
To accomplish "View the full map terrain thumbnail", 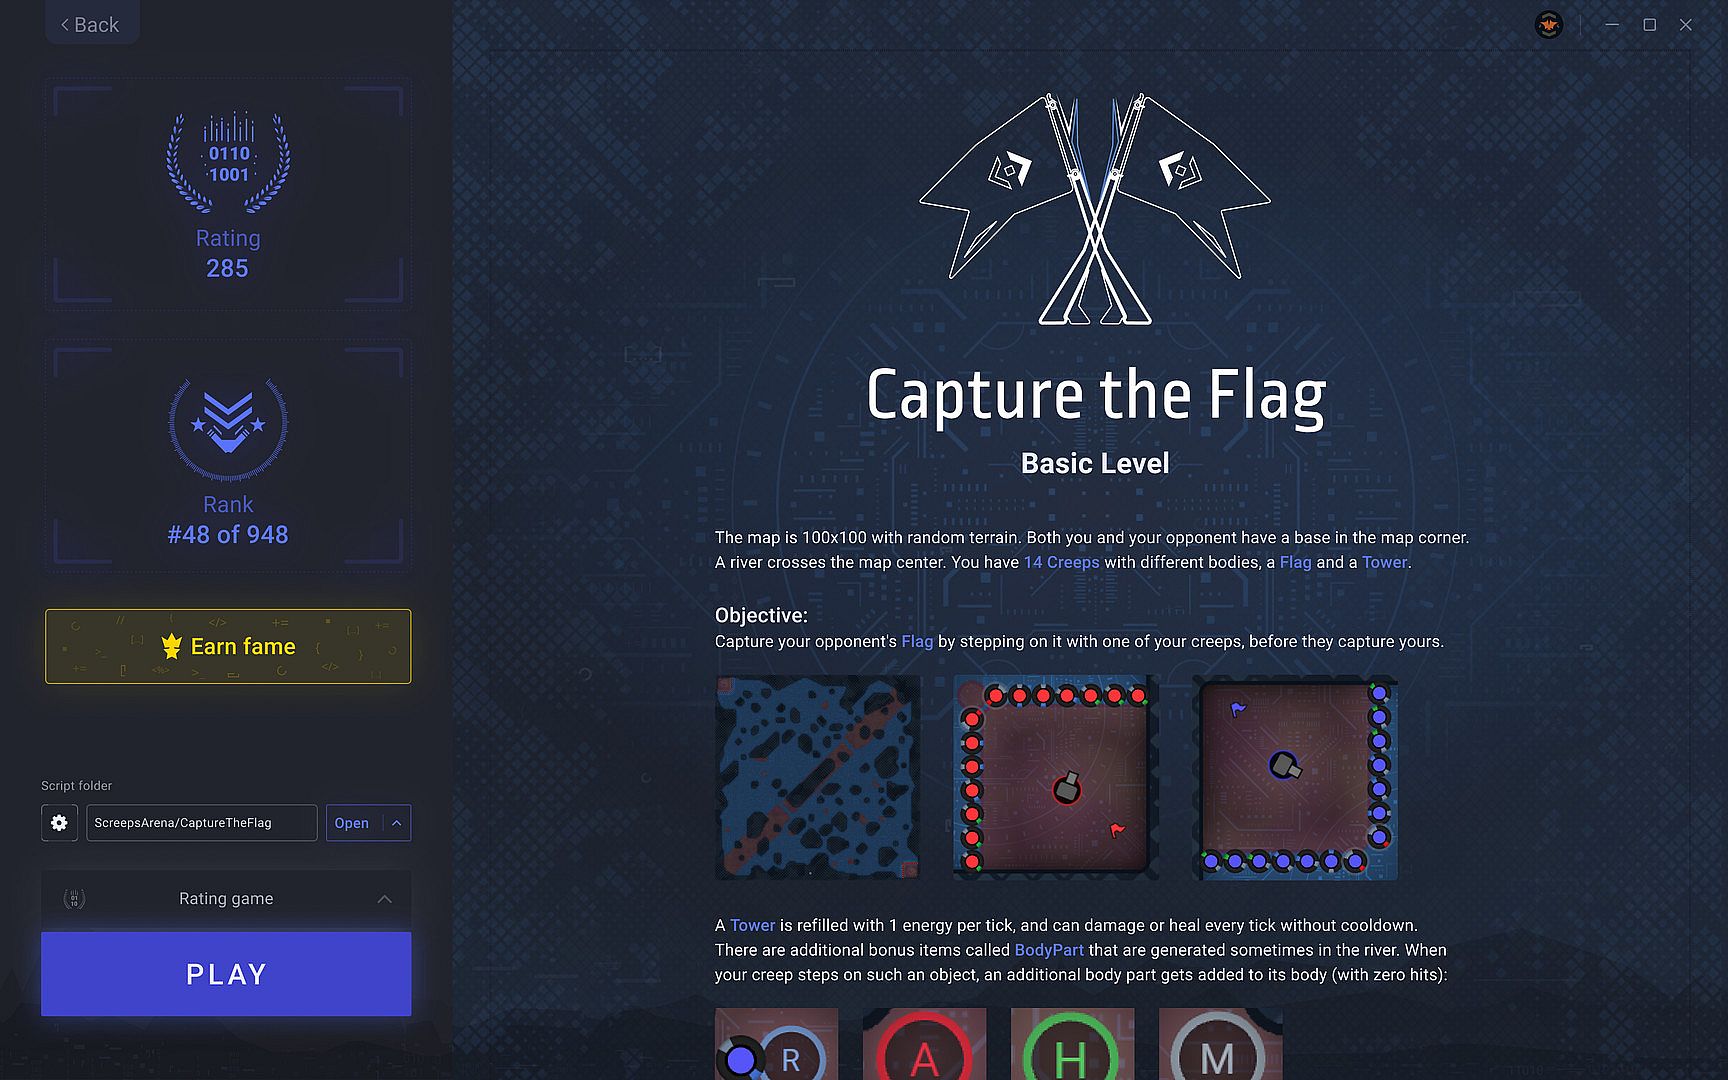I will (x=817, y=778).
